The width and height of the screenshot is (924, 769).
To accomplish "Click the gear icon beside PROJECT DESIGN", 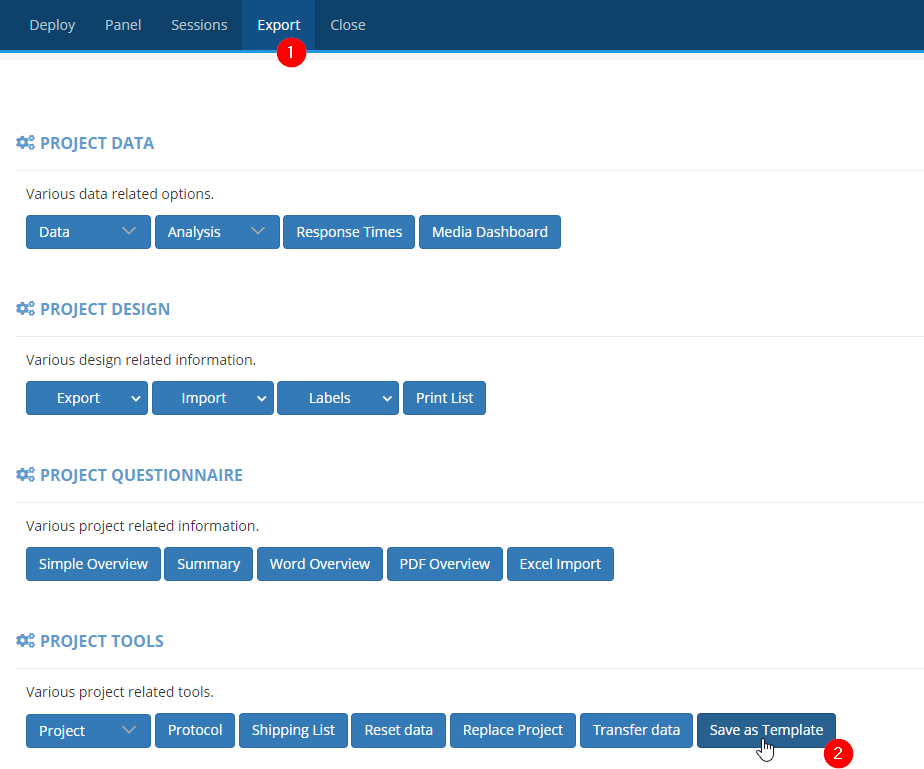I will point(24,308).
